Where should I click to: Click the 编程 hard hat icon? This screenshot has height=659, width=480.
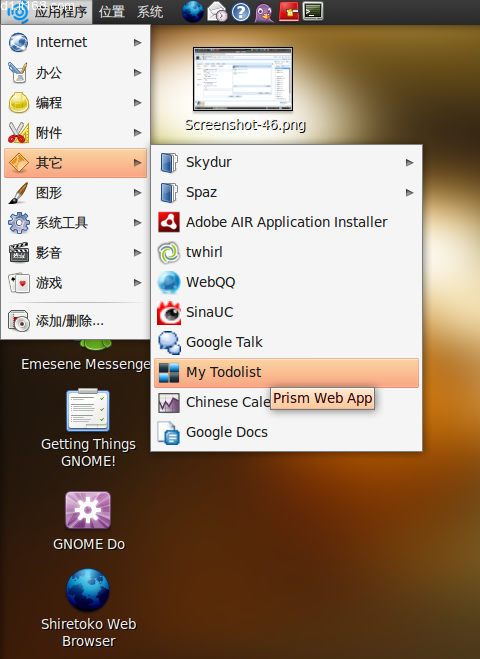click(18, 103)
